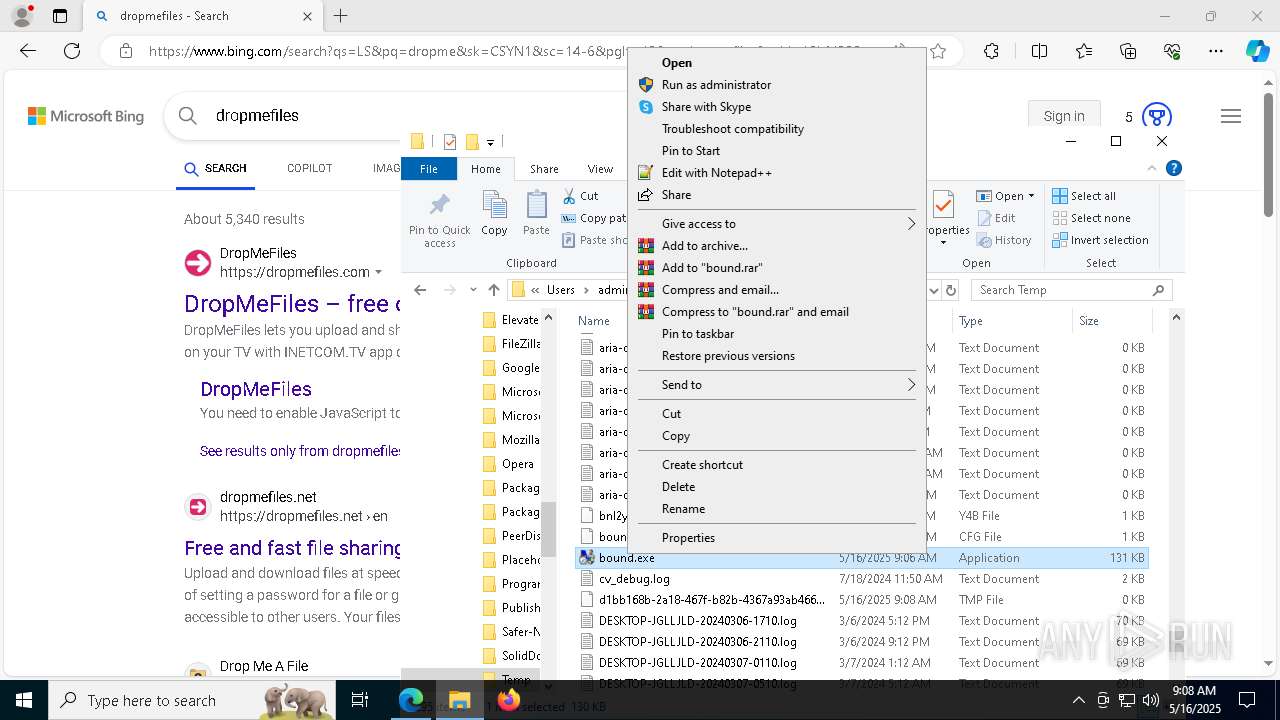Click Select none in the ribbon

(1091, 218)
